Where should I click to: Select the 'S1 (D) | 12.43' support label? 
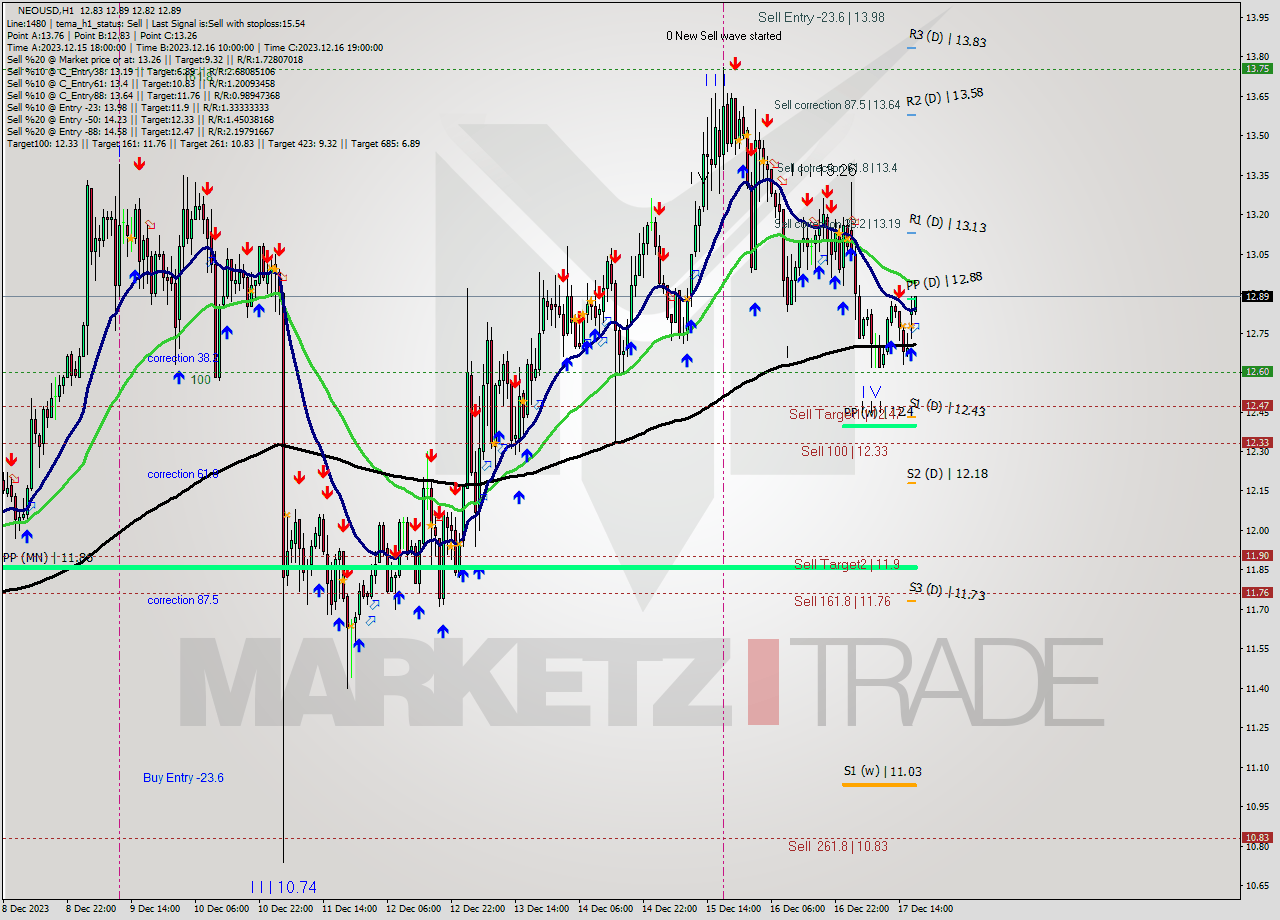click(x=947, y=407)
